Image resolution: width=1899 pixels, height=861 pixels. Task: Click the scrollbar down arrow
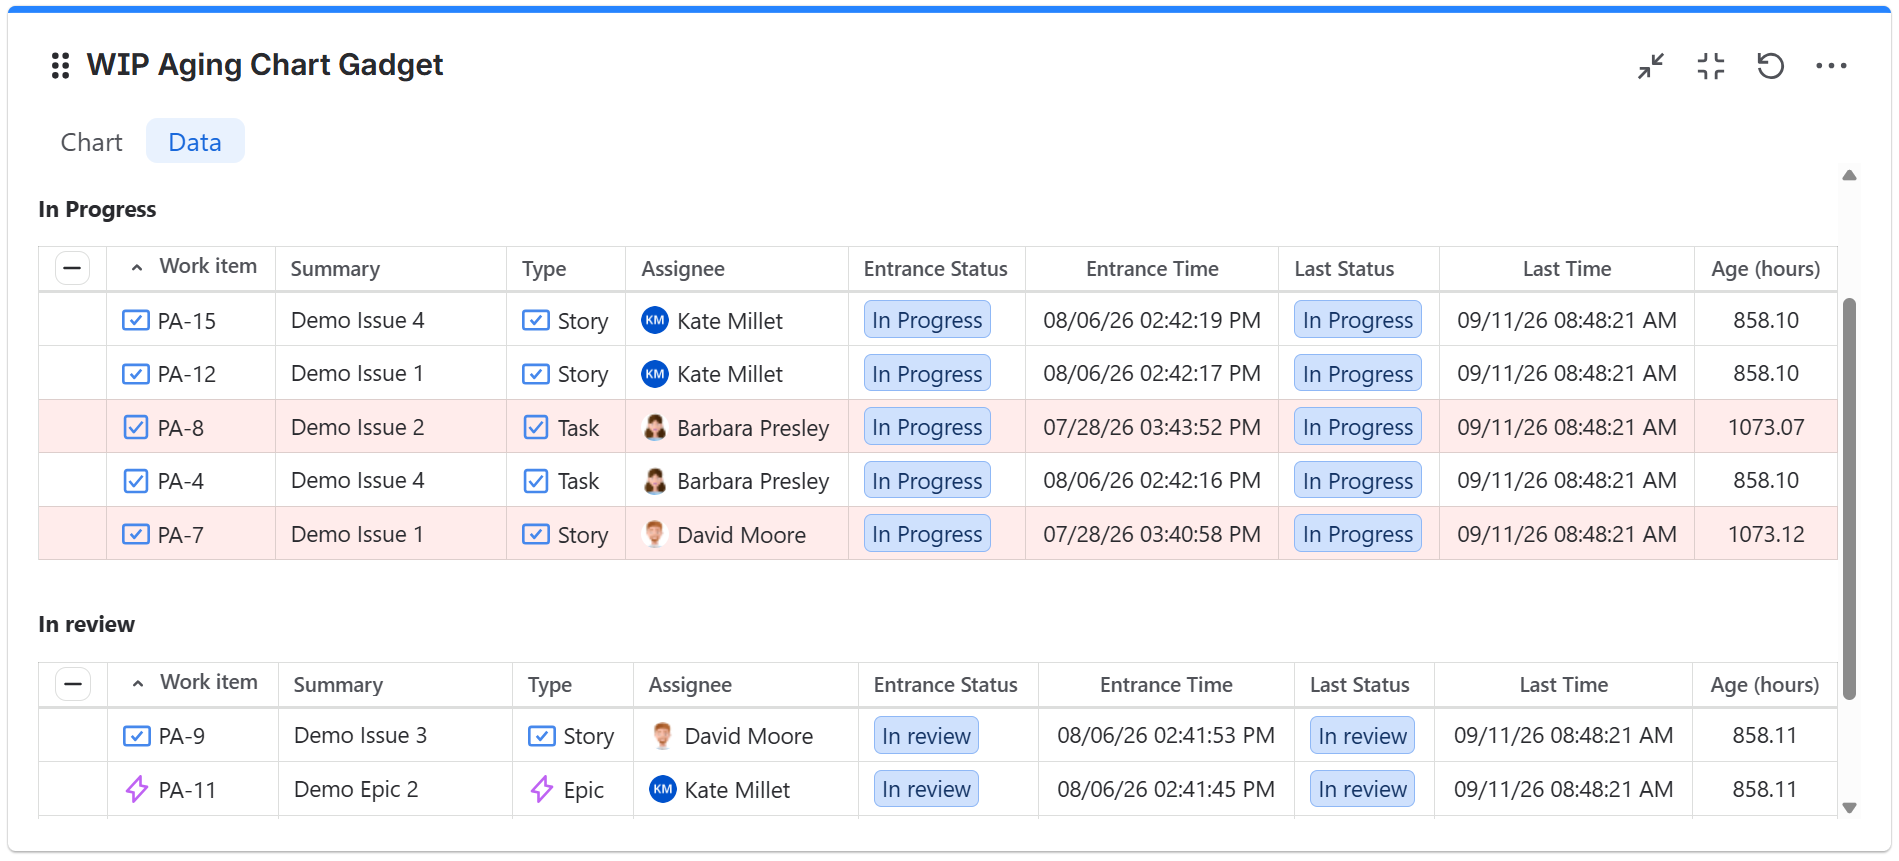(1849, 808)
